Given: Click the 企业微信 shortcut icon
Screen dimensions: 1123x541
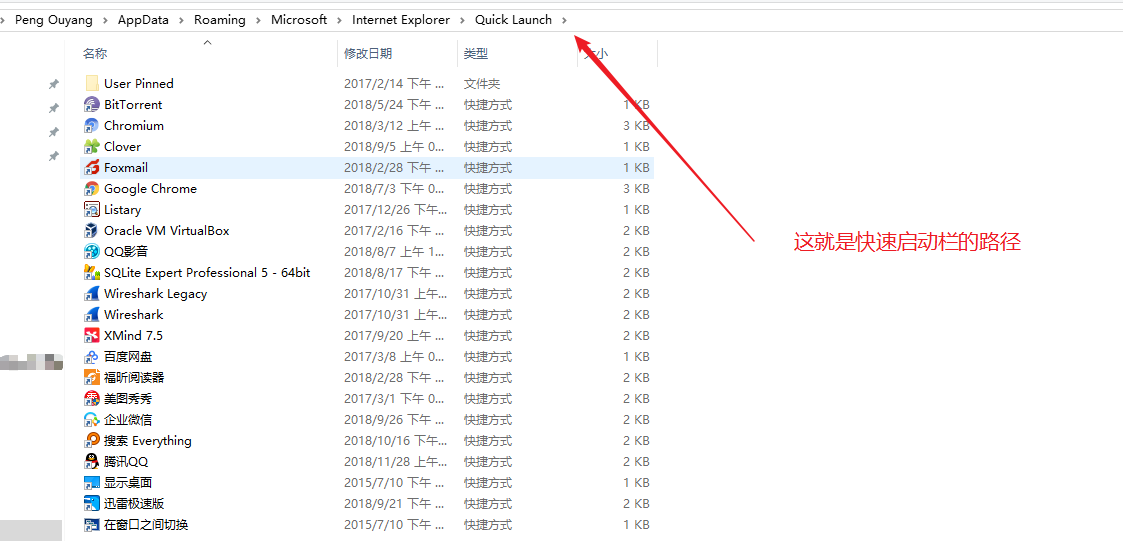Looking at the screenshot, I should (x=92, y=420).
